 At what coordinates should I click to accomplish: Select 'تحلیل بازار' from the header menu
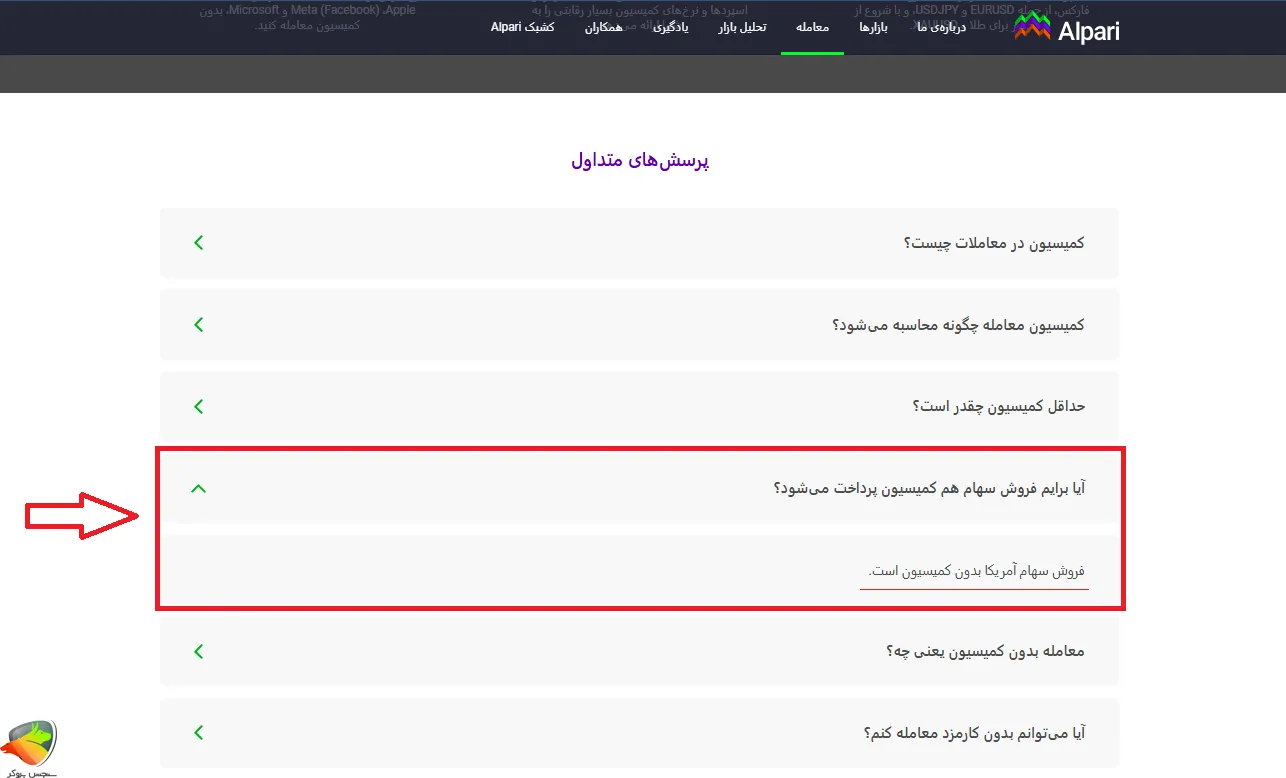[x=742, y=27]
